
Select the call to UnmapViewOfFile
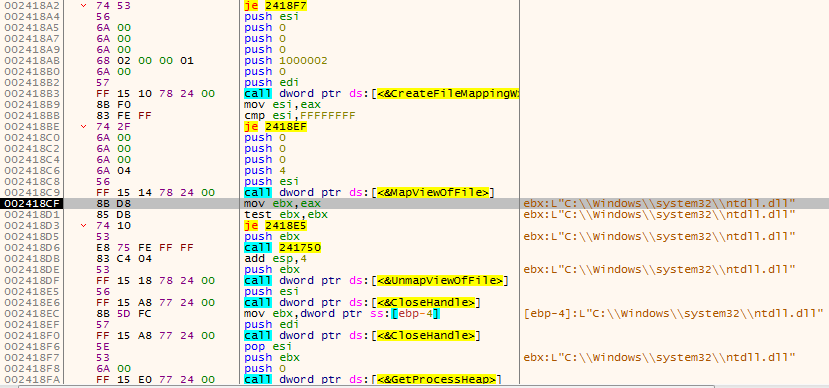point(376,280)
